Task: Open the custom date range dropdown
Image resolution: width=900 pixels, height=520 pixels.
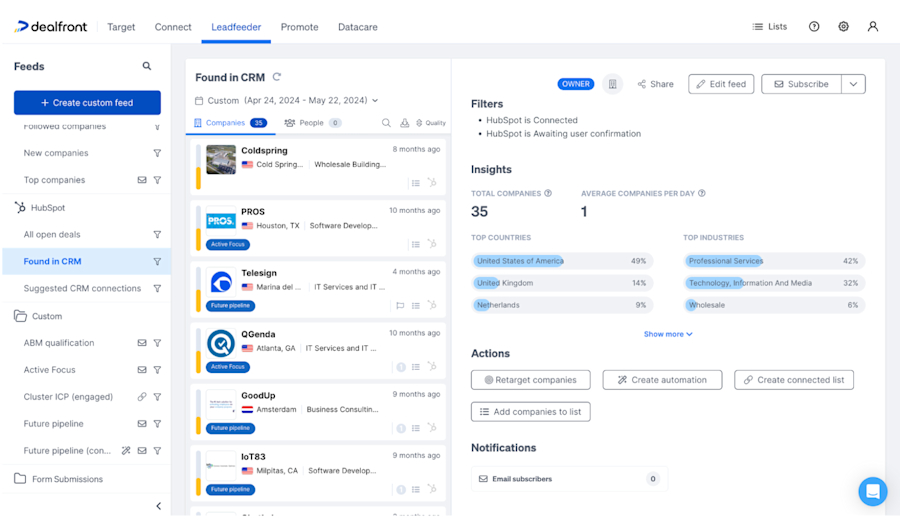Action: click(287, 100)
